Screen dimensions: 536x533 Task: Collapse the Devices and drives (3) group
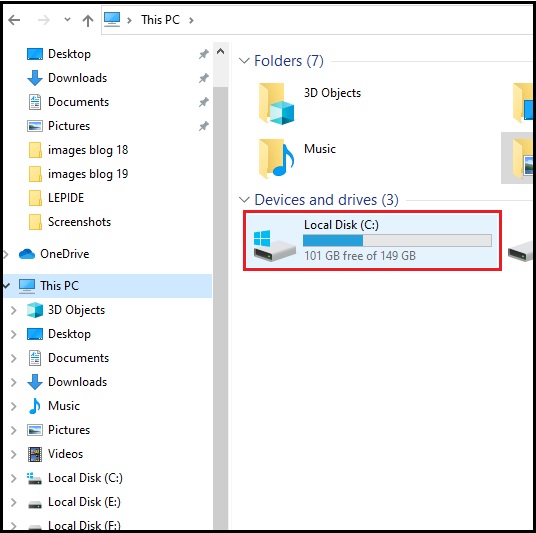(x=244, y=200)
